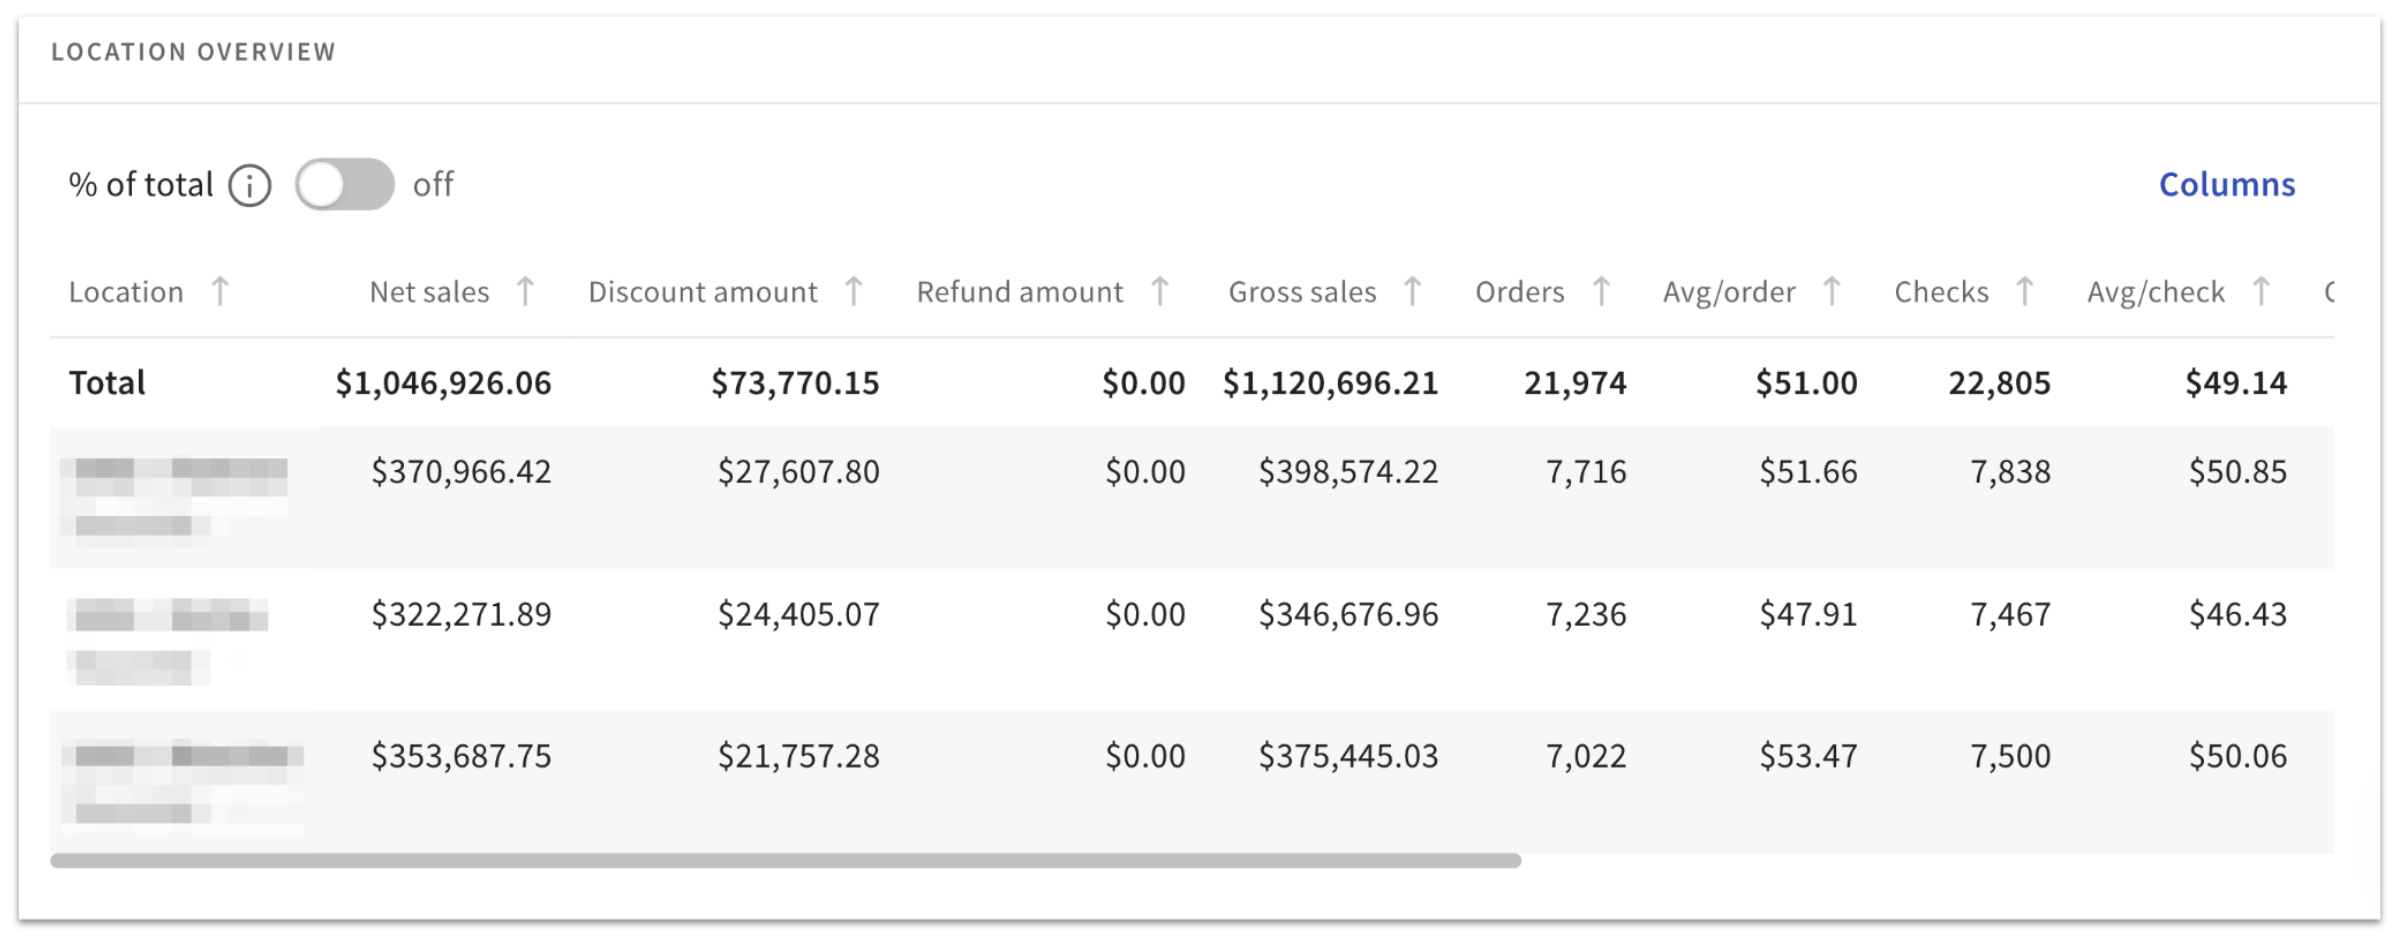Screen dimensions: 2398x936
Task: Sort by the Avg/order column arrow
Action: (1833, 291)
